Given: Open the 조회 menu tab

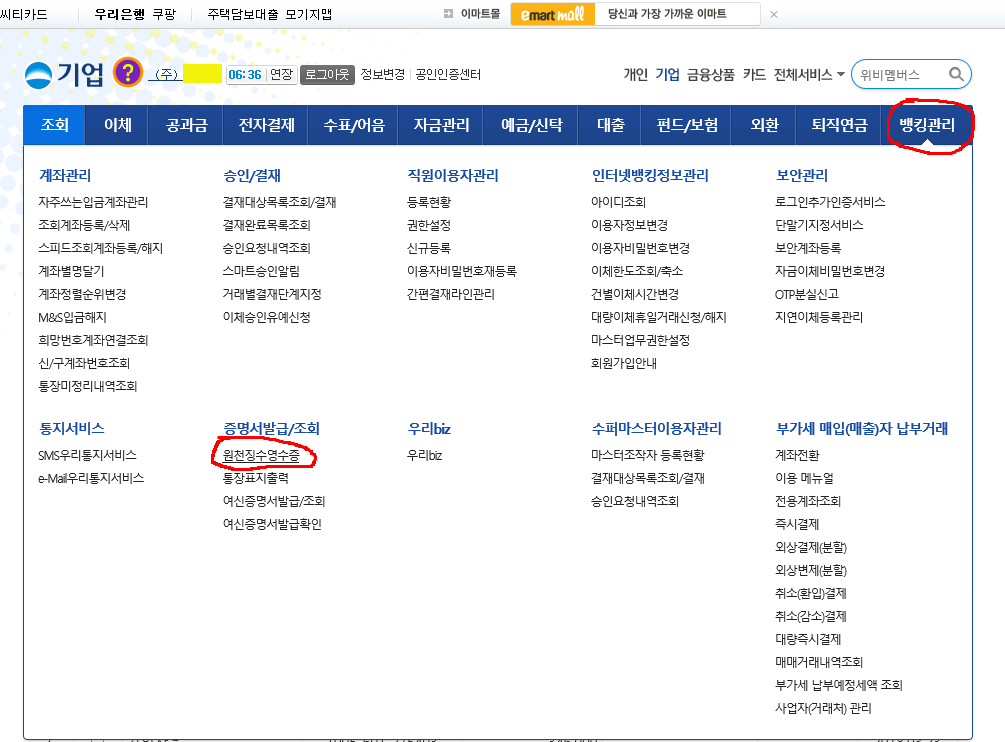Looking at the screenshot, I should tap(54, 125).
